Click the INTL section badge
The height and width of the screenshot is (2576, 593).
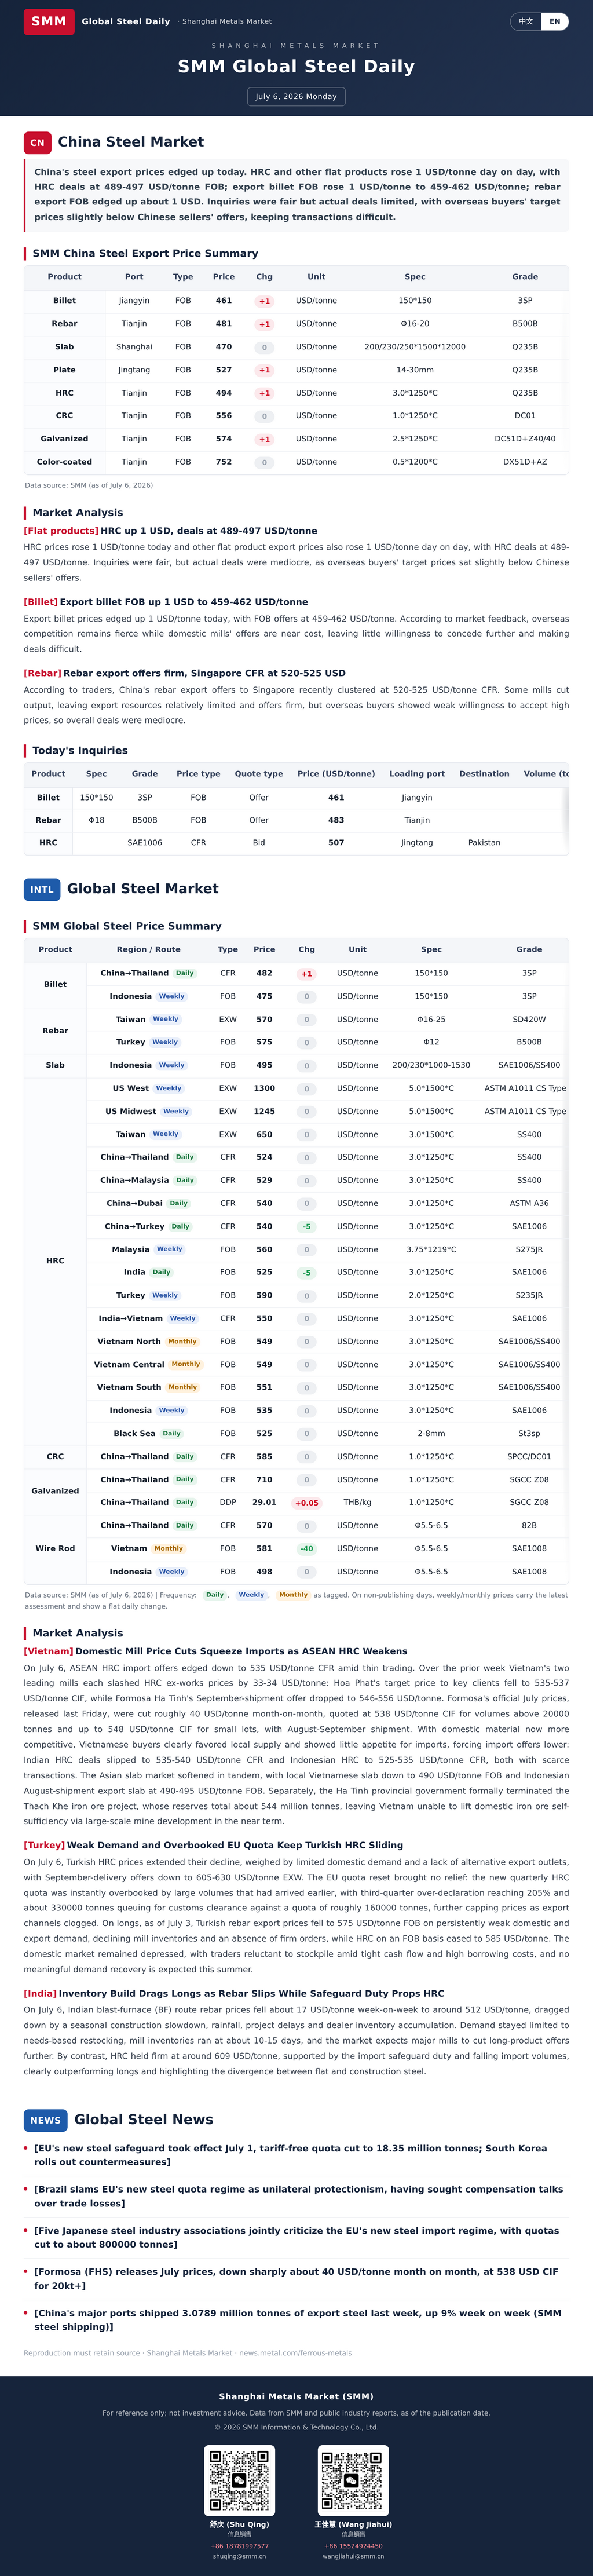(x=42, y=889)
